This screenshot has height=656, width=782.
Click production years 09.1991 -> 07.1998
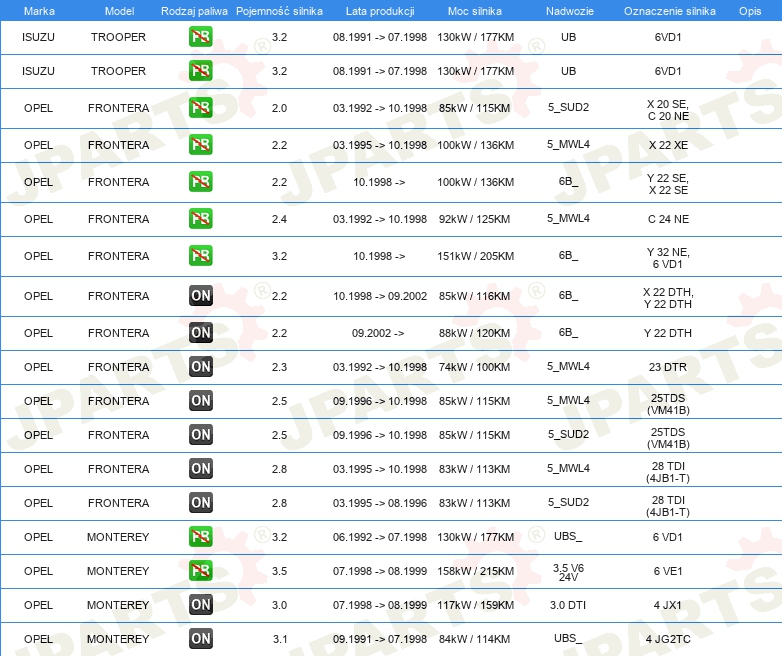[380, 639]
